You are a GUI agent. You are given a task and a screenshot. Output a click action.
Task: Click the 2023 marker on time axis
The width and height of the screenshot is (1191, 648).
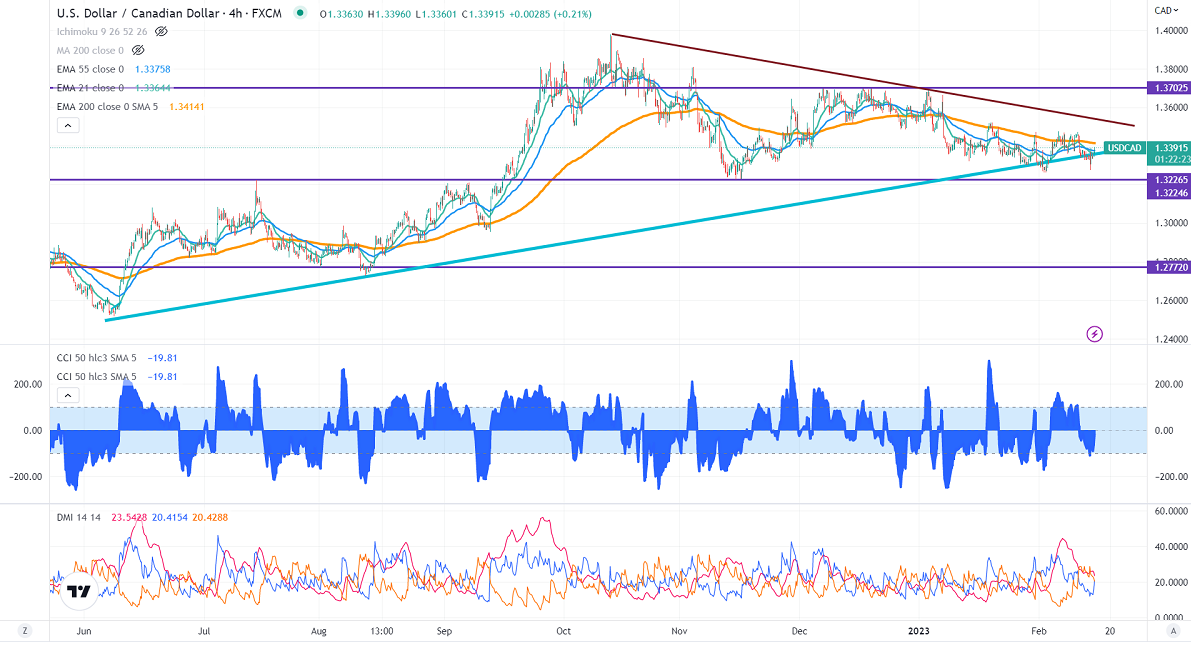920,631
